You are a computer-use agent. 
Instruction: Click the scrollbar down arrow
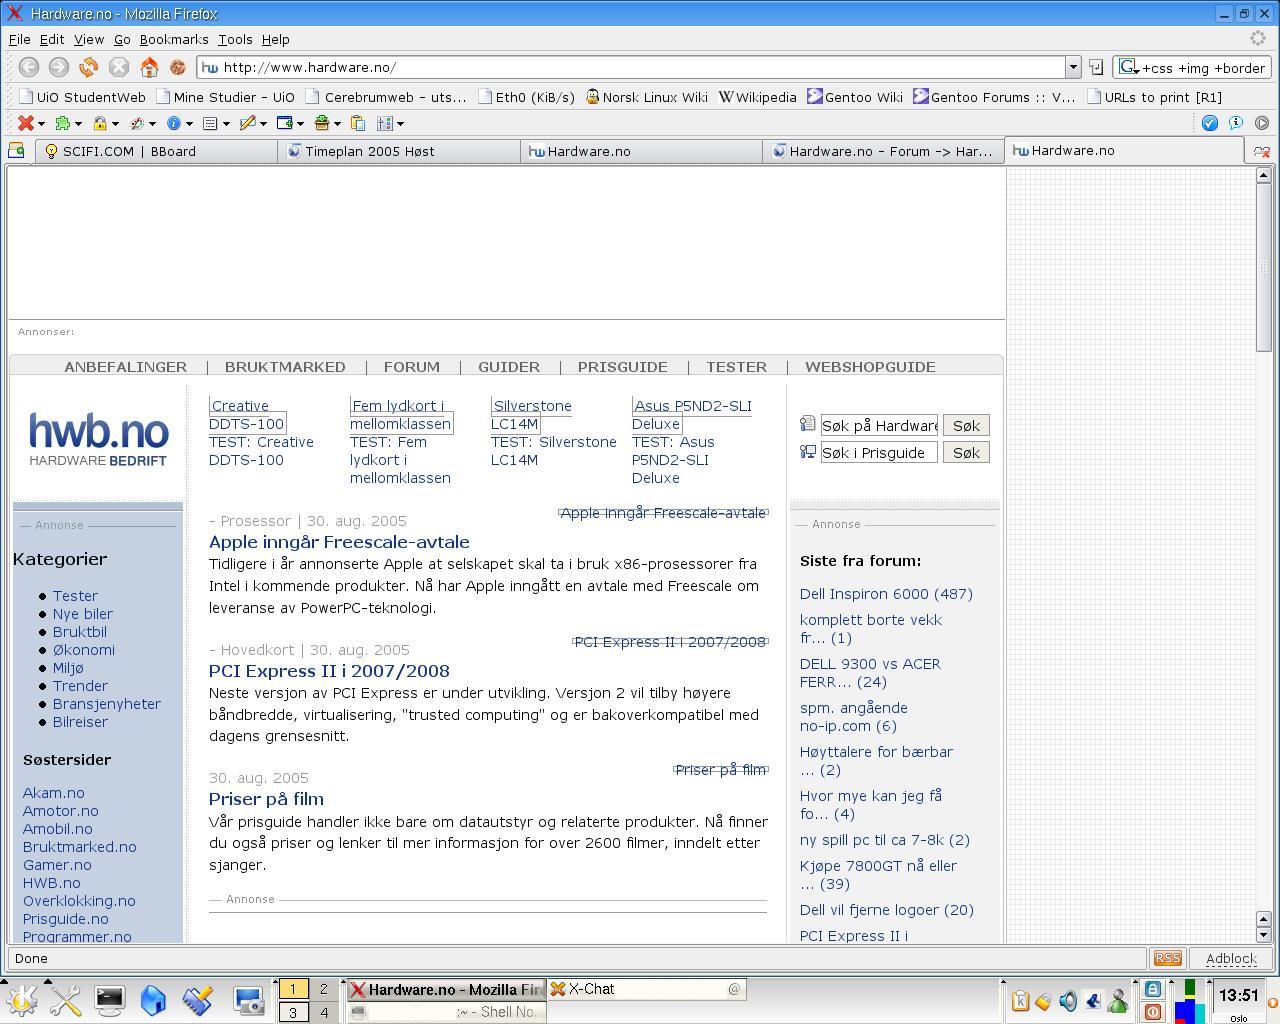(1263, 935)
